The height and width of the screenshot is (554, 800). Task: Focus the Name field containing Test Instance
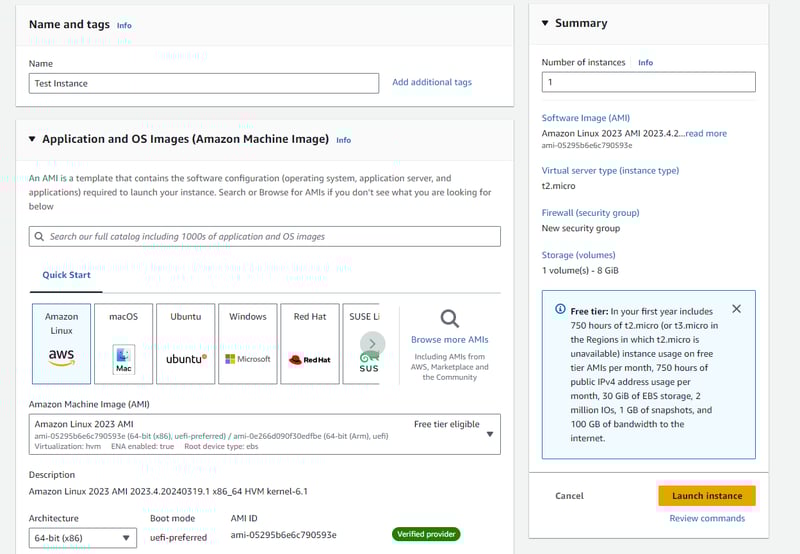pos(204,83)
